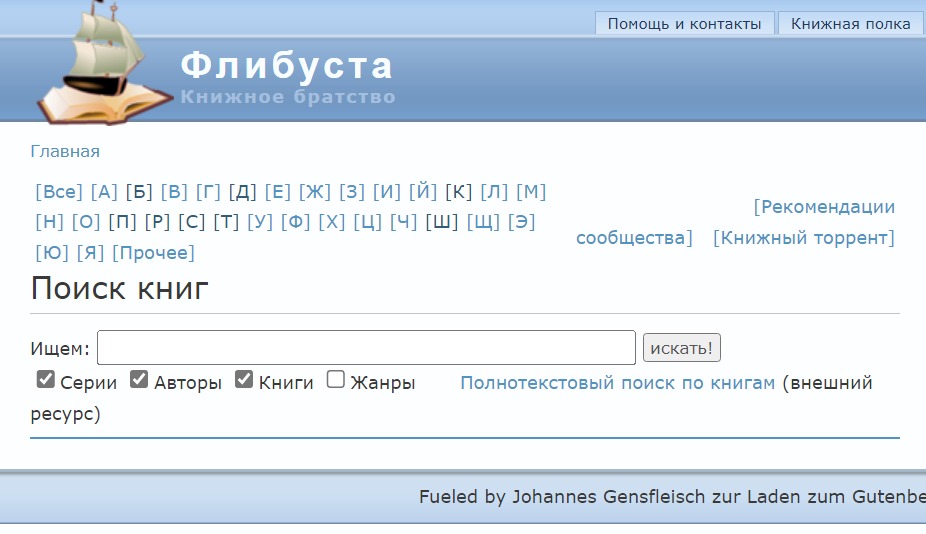Open the Книжный торрент link
The image size is (926, 534).
804,238
